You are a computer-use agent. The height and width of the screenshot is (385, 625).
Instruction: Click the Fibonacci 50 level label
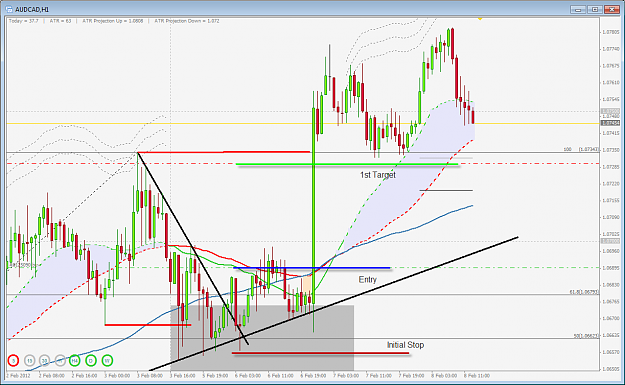click(x=586, y=336)
